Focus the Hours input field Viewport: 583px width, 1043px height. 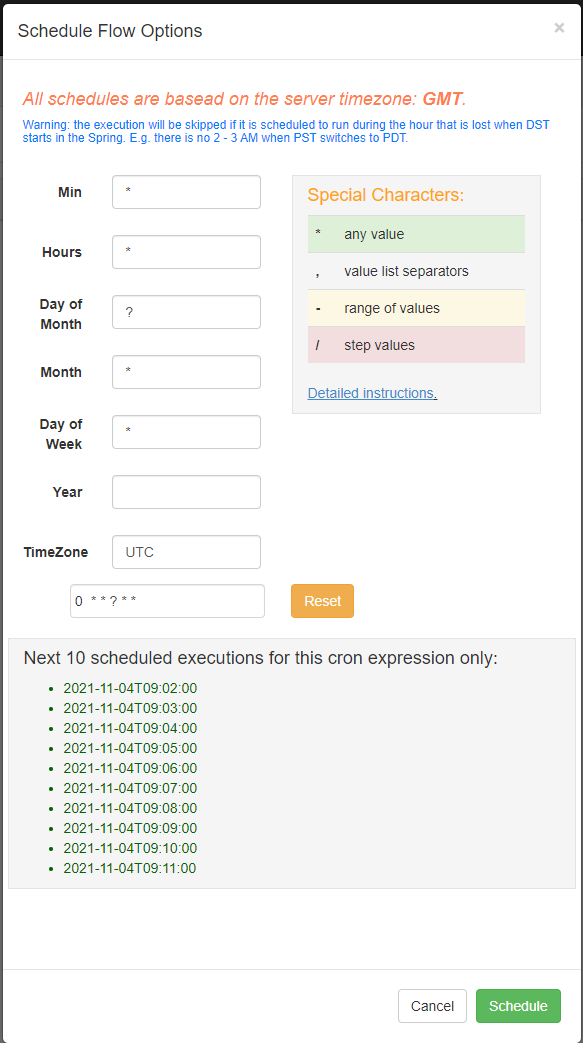point(186,252)
